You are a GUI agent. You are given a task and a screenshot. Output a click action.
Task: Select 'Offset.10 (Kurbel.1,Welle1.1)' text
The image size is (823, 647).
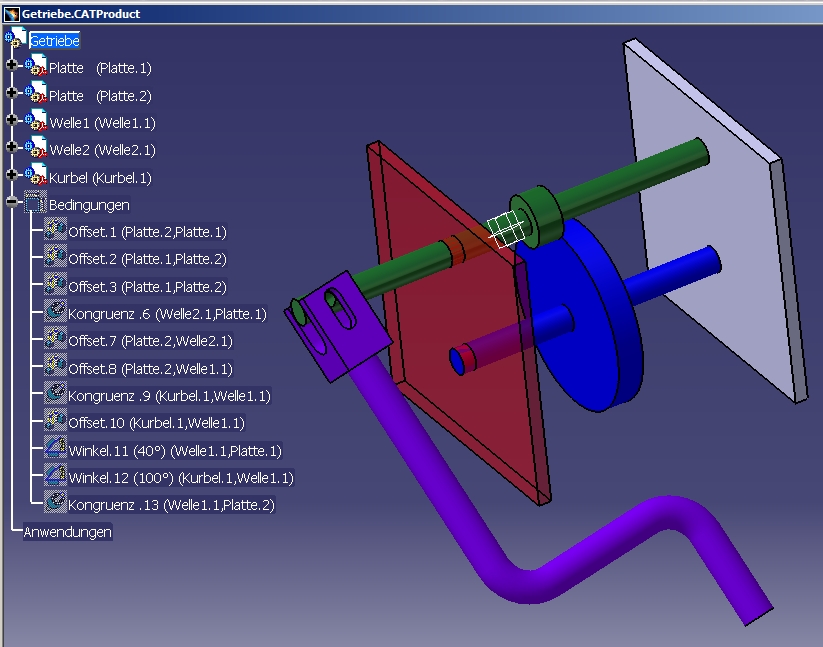pos(157,423)
